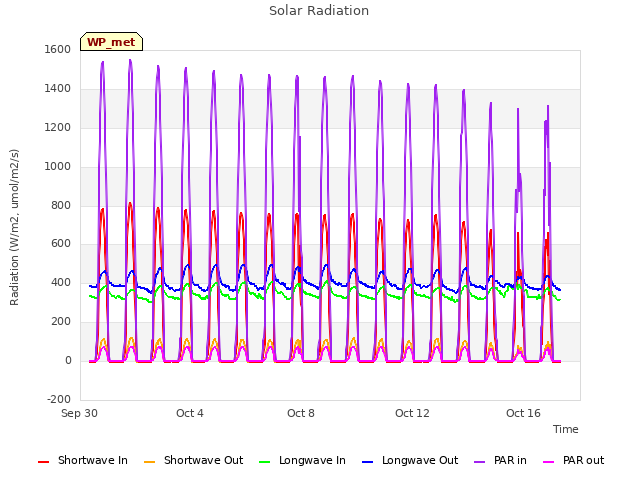Toggle the PAR in legend entry
The height and width of the screenshot is (480, 640).
point(500,460)
